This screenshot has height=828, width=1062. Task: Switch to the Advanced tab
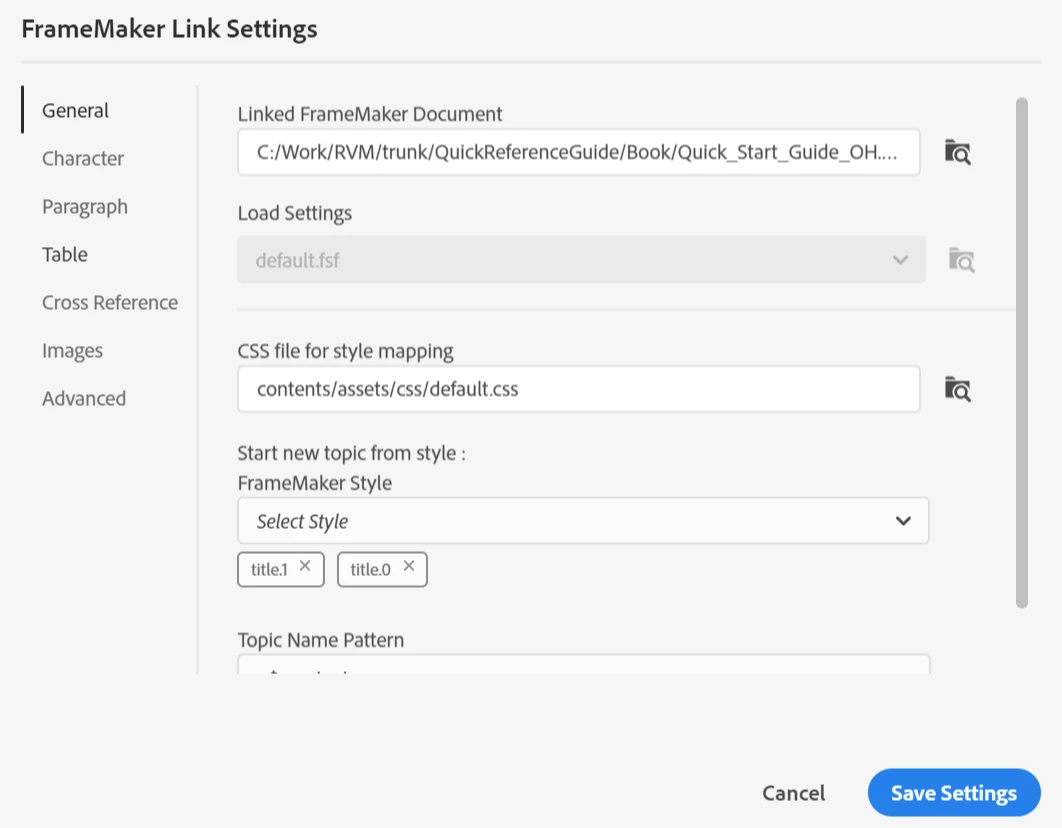(x=84, y=398)
